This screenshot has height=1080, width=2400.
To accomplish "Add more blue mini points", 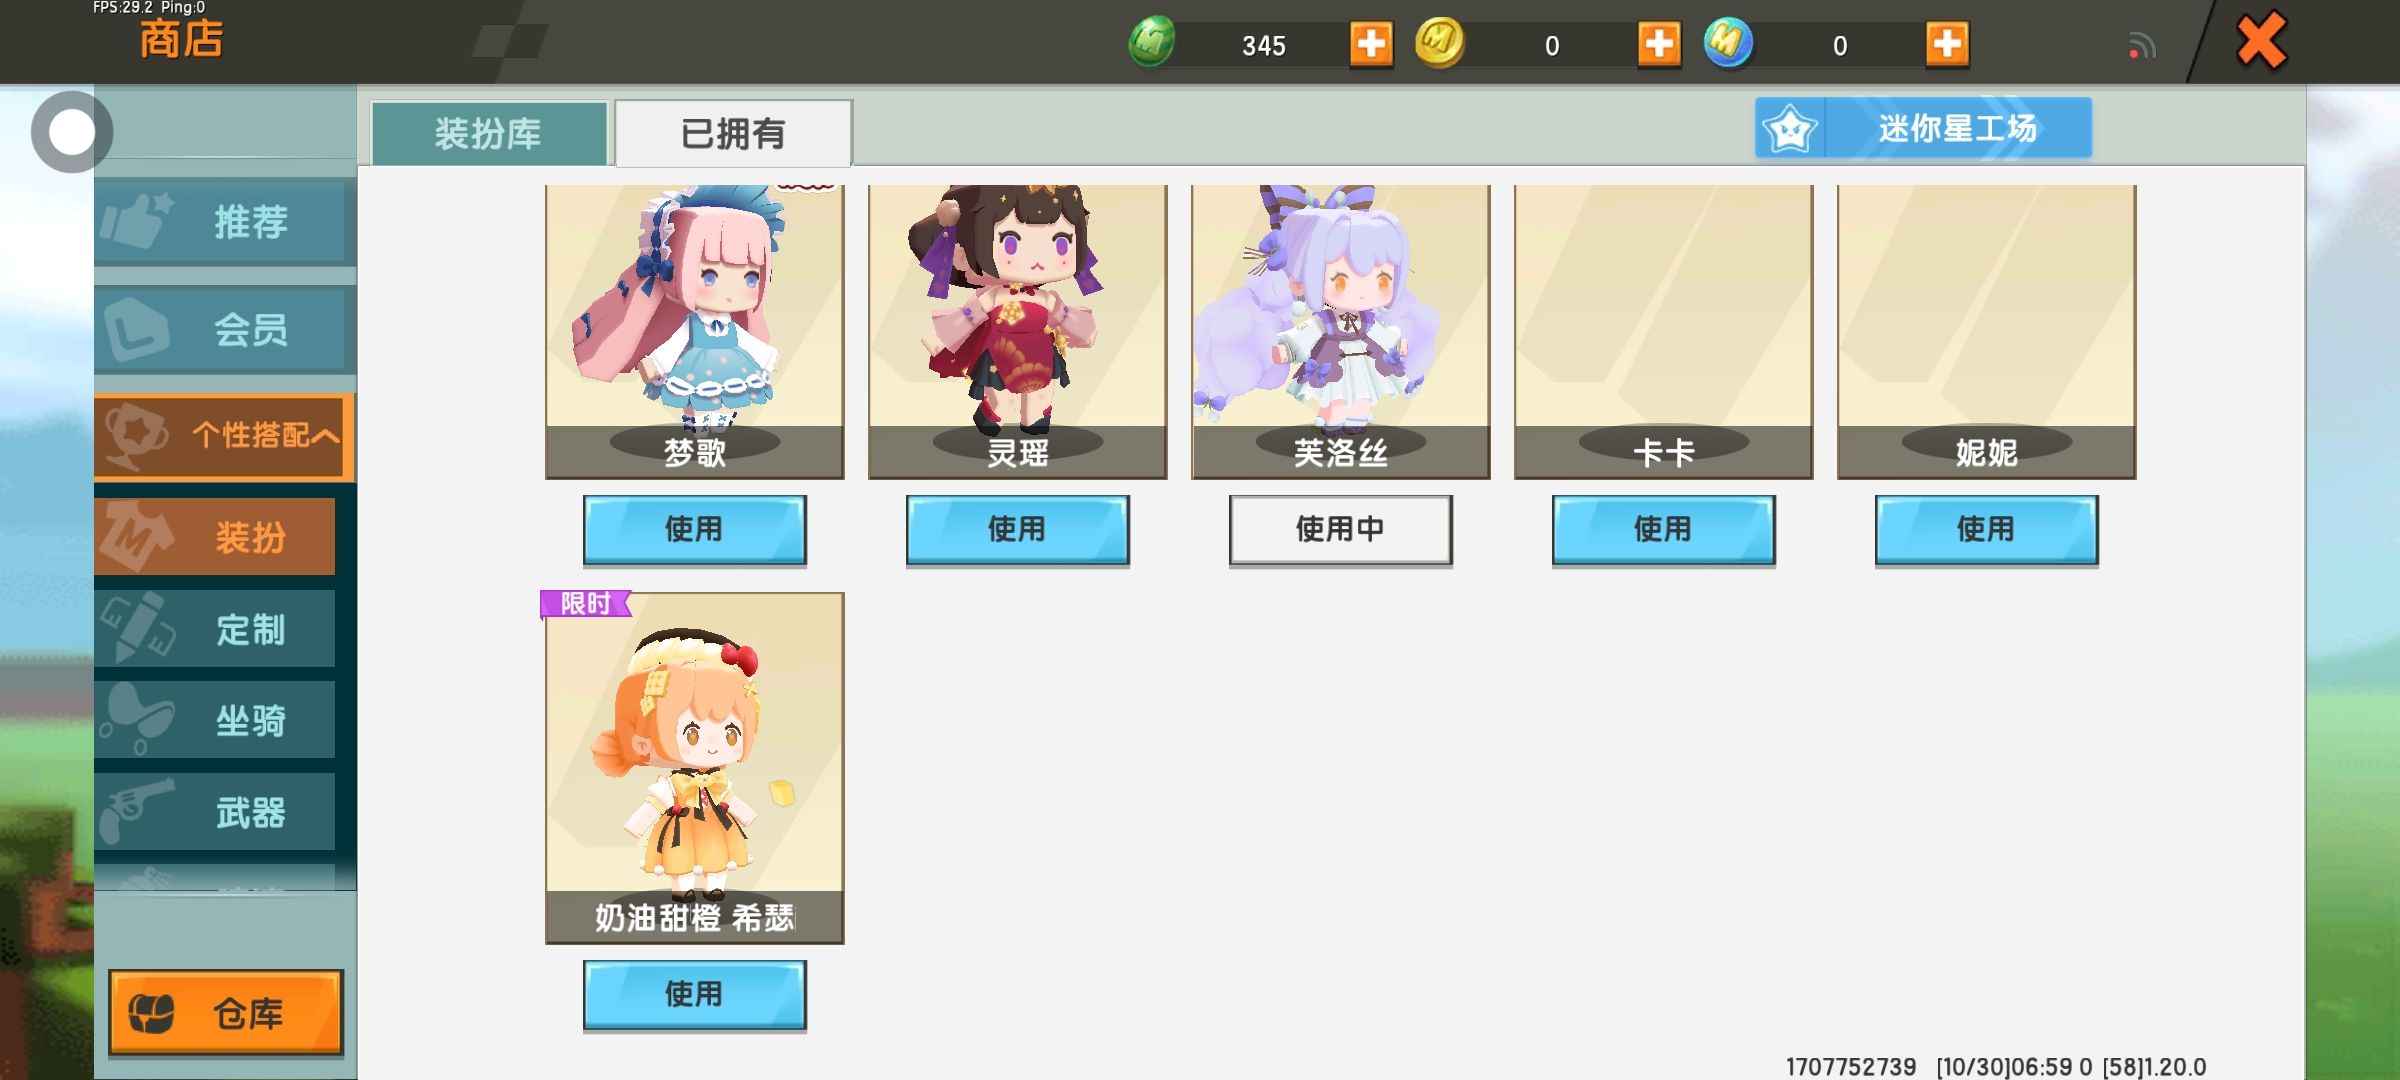I will 1947,44.
